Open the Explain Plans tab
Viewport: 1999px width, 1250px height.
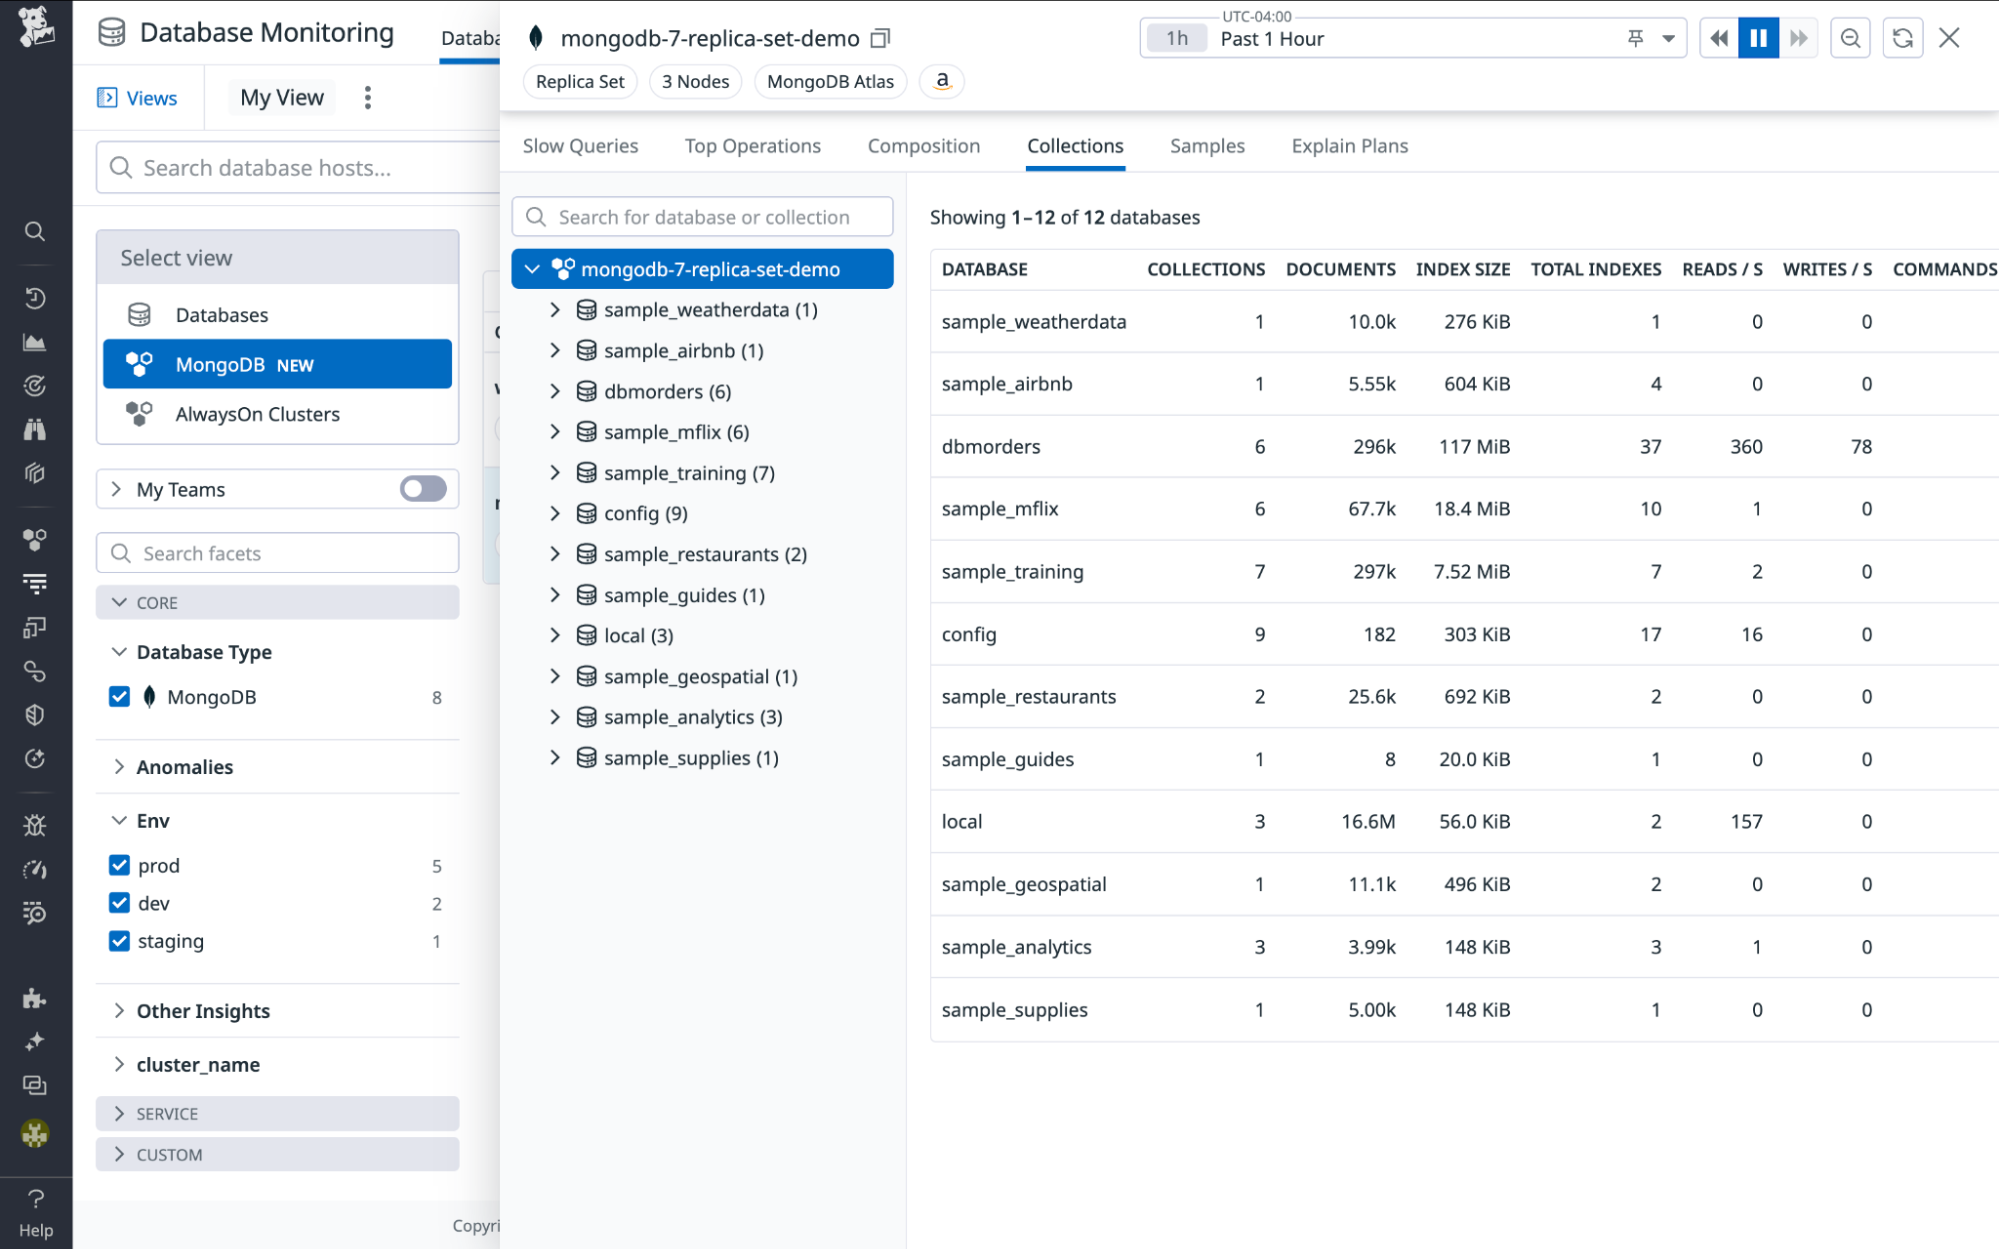pos(1349,146)
